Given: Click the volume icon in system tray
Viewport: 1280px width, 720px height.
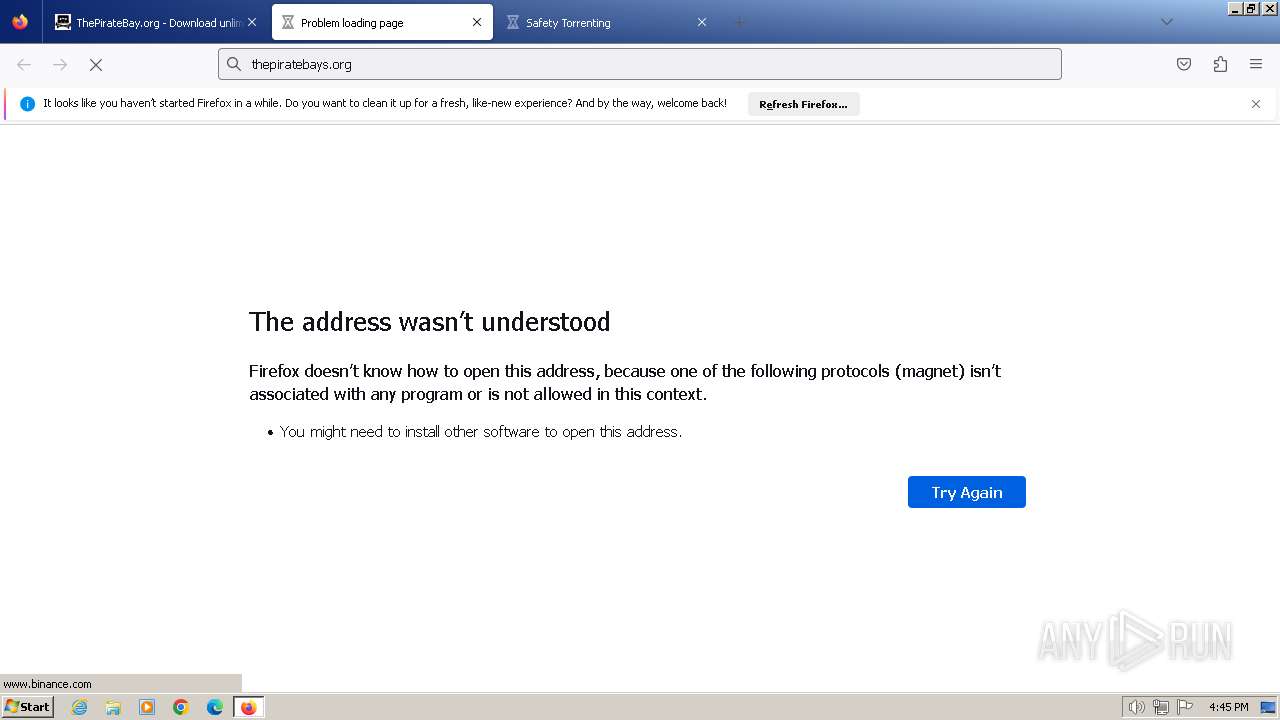Looking at the screenshot, I should 1136,707.
